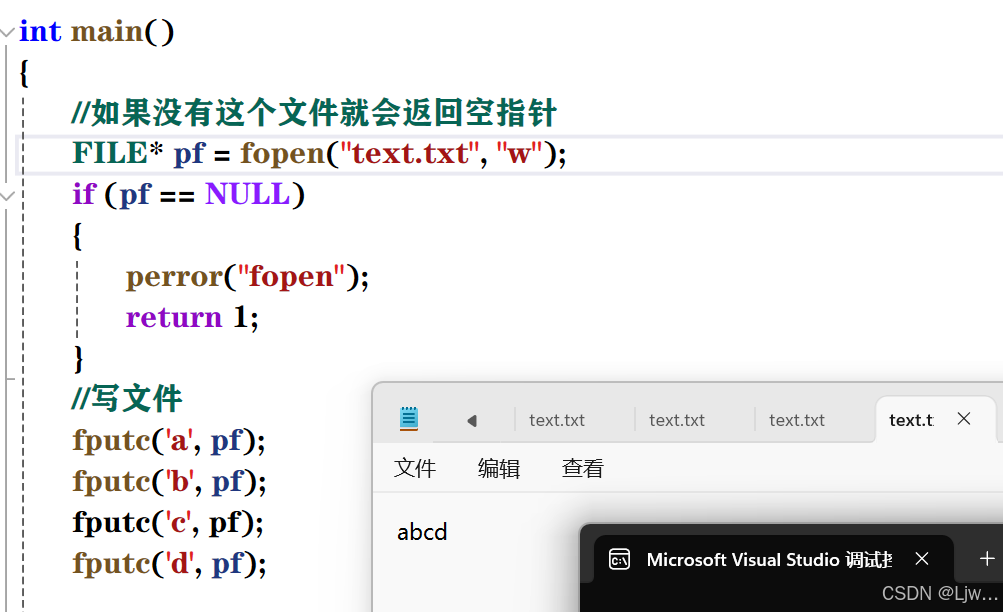Click the return 1; statement
This screenshot has width=1003, height=612.
pos(193,318)
